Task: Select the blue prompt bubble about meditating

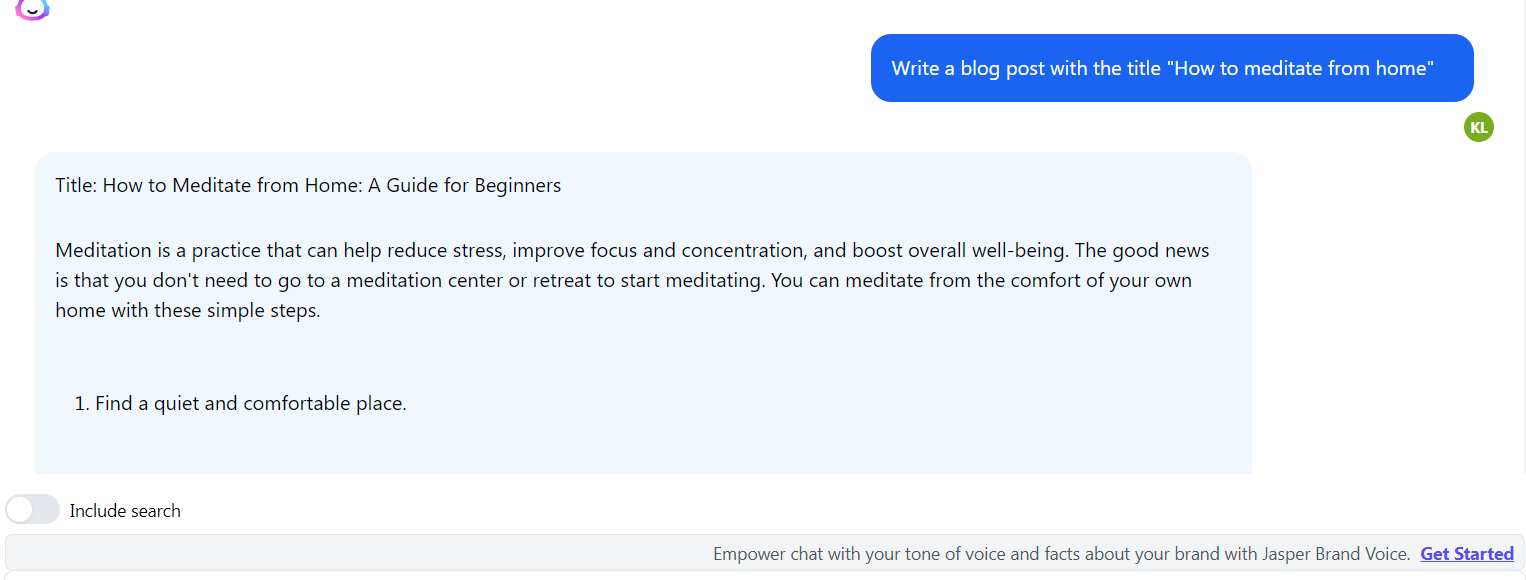Action: tap(1172, 67)
